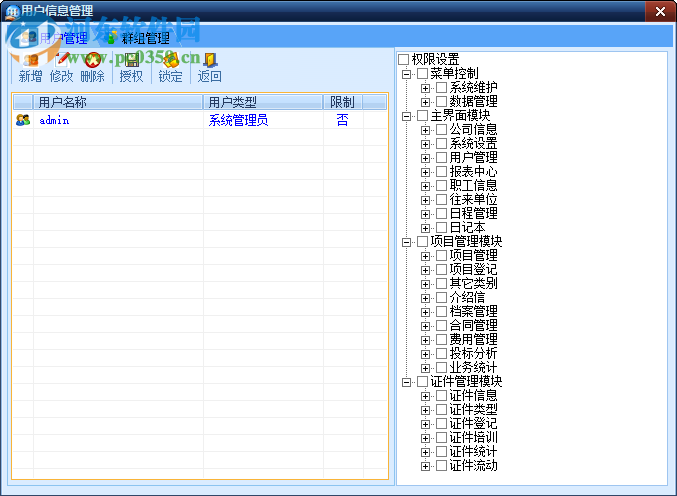Tick the 证件流动 checkbox
This screenshot has height=496, width=677.
tap(441, 465)
